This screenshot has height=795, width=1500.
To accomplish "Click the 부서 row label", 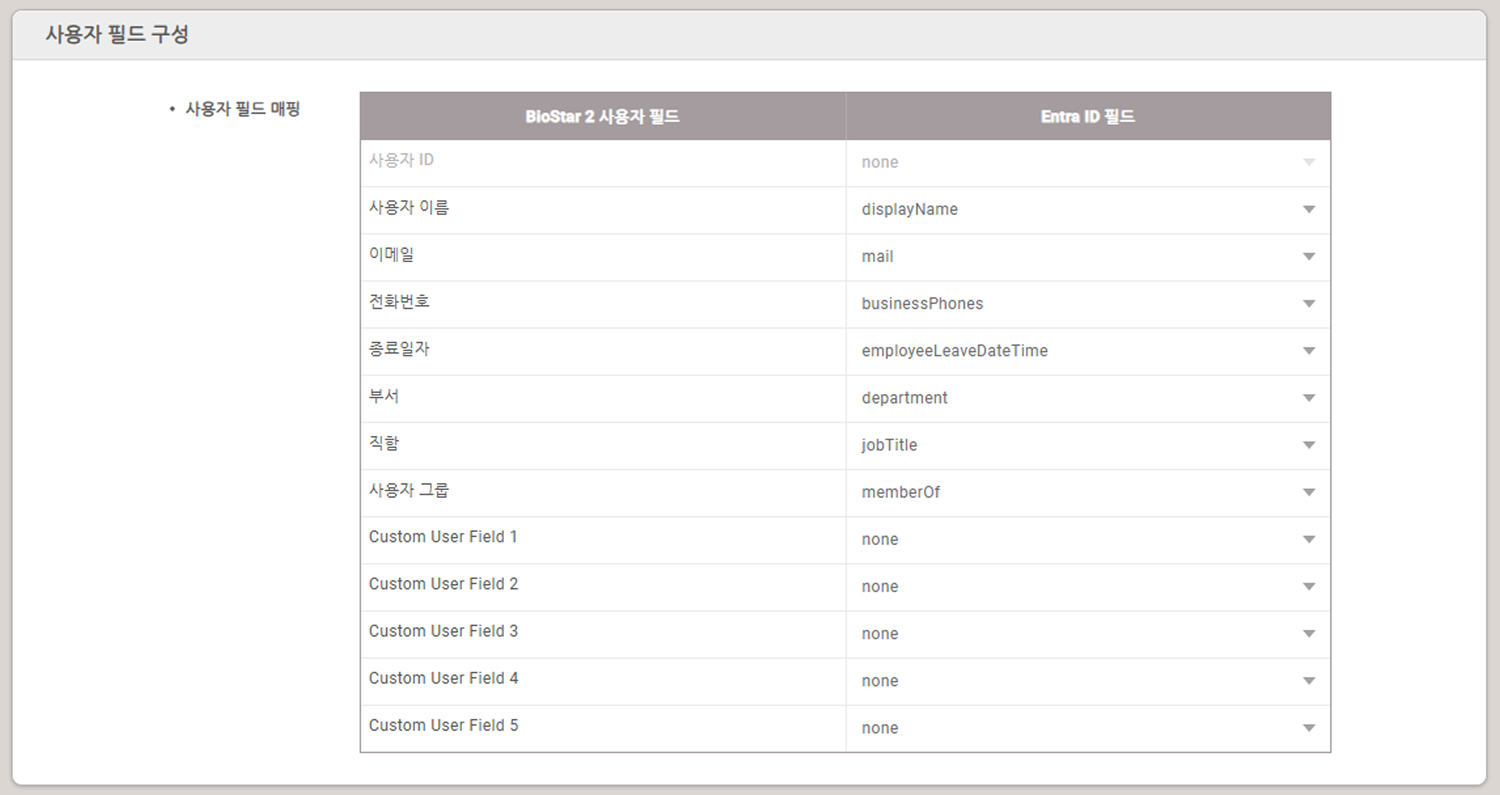I will pos(384,396).
